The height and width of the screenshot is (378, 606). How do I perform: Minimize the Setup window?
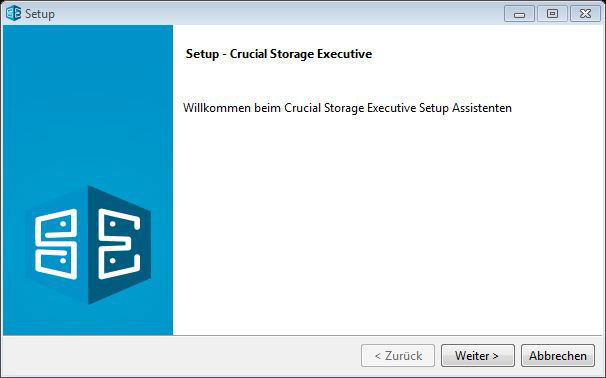519,14
